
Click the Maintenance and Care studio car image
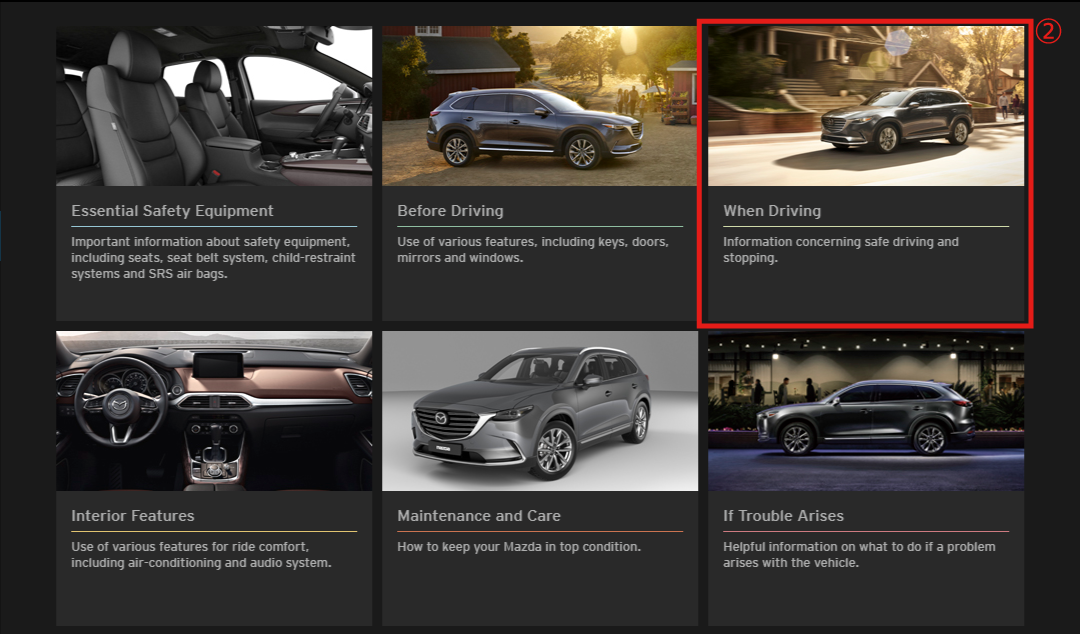click(540, 411)
